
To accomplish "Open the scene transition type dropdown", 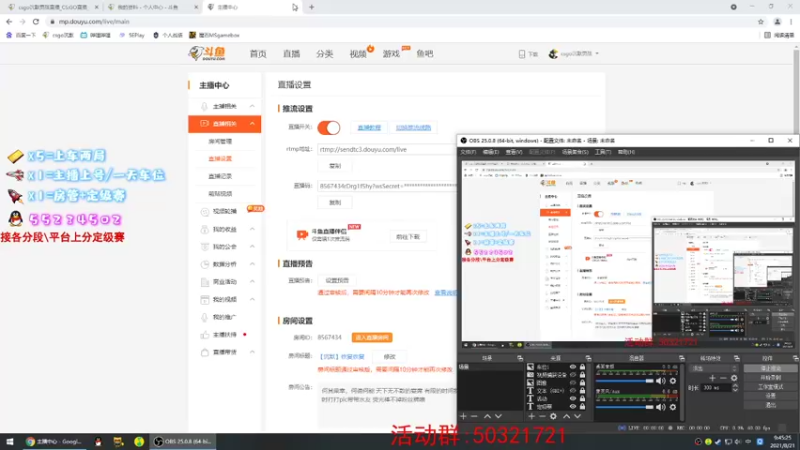I will [714, 368].
